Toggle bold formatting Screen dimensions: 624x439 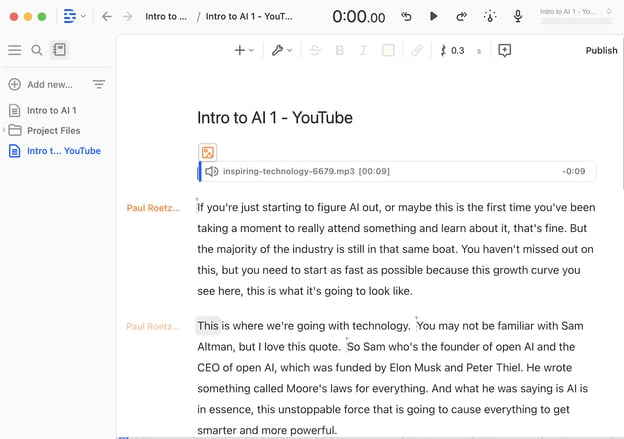(x=339, y=50)
